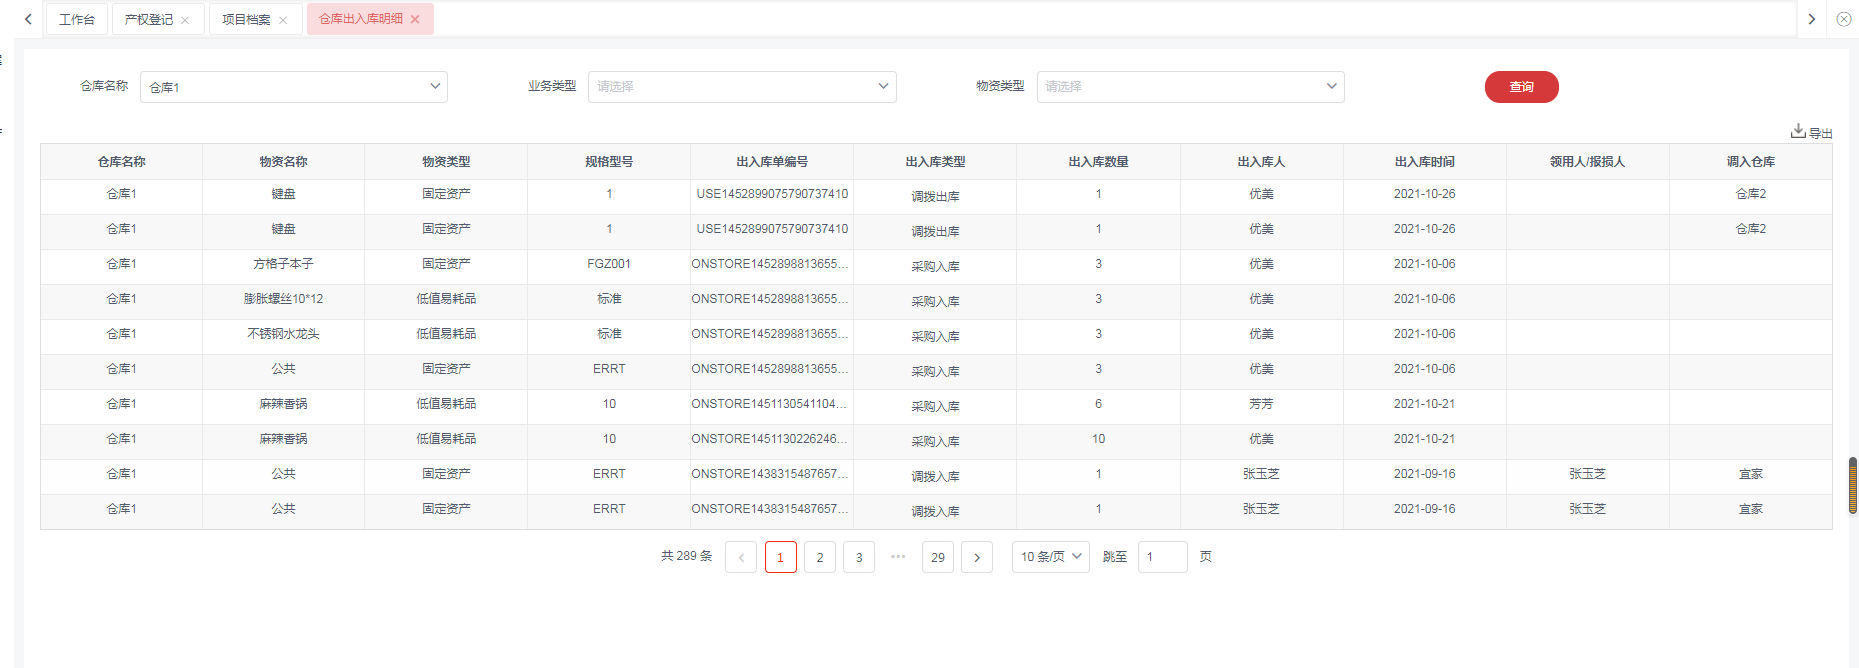This screenshot has height=668, width=1859.
Task: Close the 仓库出入库明细 tab
Action: [415, 19]
